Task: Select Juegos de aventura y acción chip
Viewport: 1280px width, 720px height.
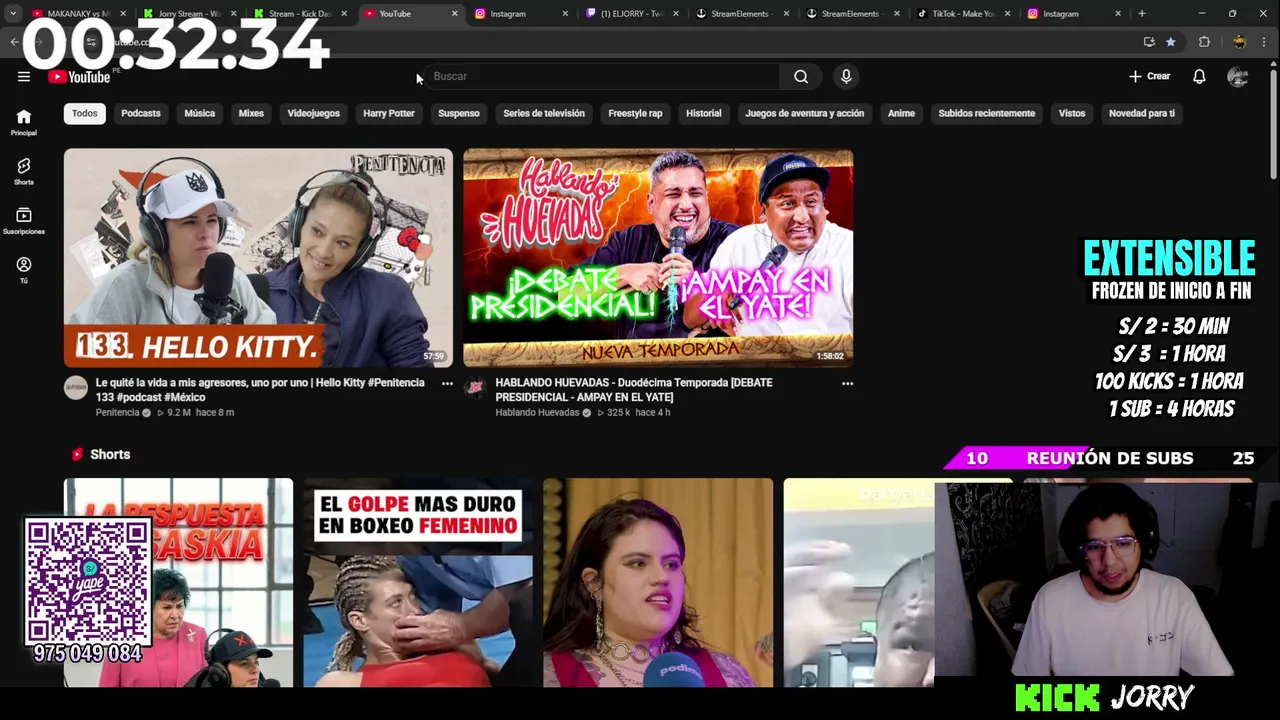Action: click(x=804, y=113)
